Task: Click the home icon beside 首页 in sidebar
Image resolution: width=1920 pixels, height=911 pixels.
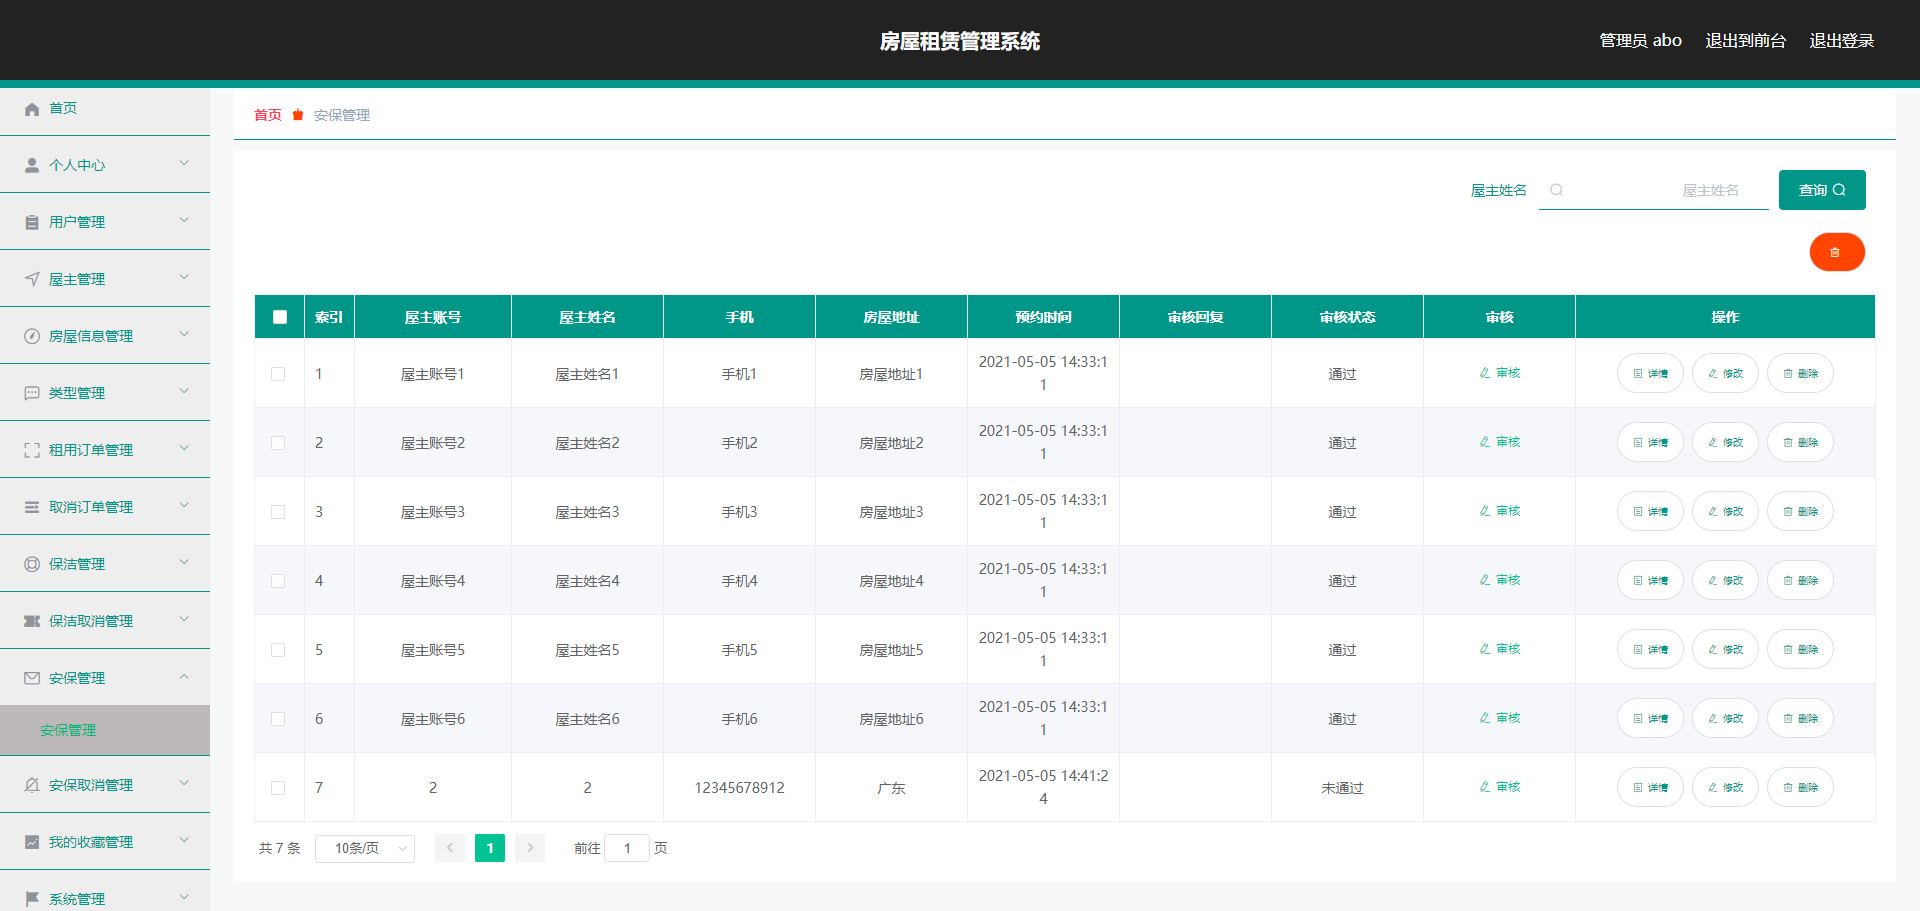Action: click(x=32, y=109)
